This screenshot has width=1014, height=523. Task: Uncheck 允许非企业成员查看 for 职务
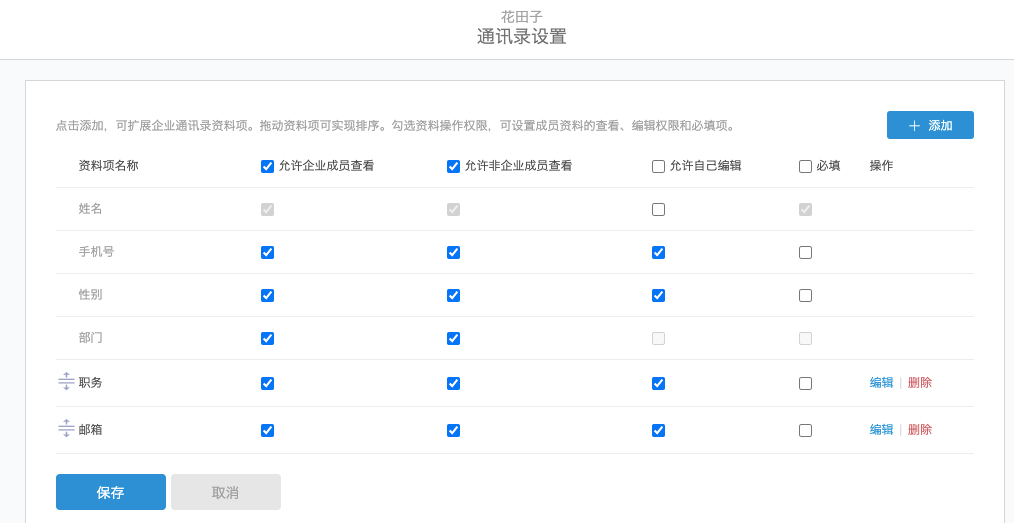point(453,383)
